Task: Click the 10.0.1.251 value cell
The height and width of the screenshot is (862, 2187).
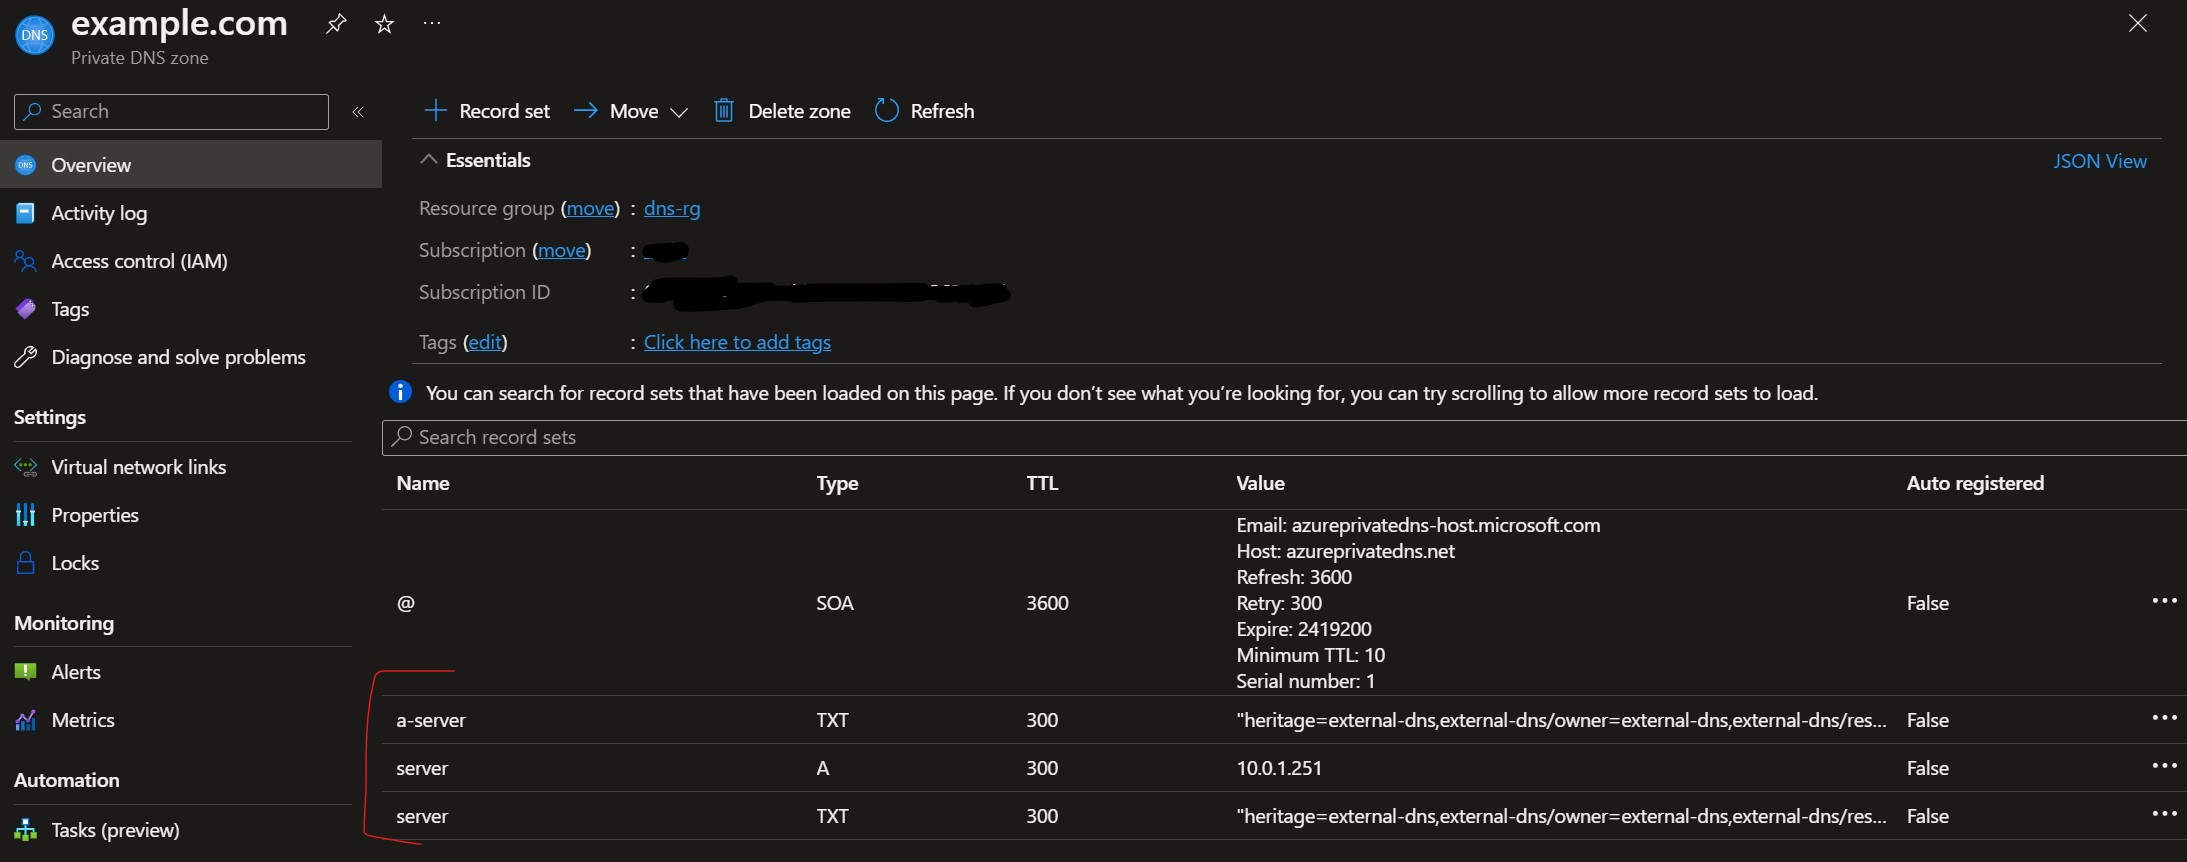Action: (x=1279, y=768)
